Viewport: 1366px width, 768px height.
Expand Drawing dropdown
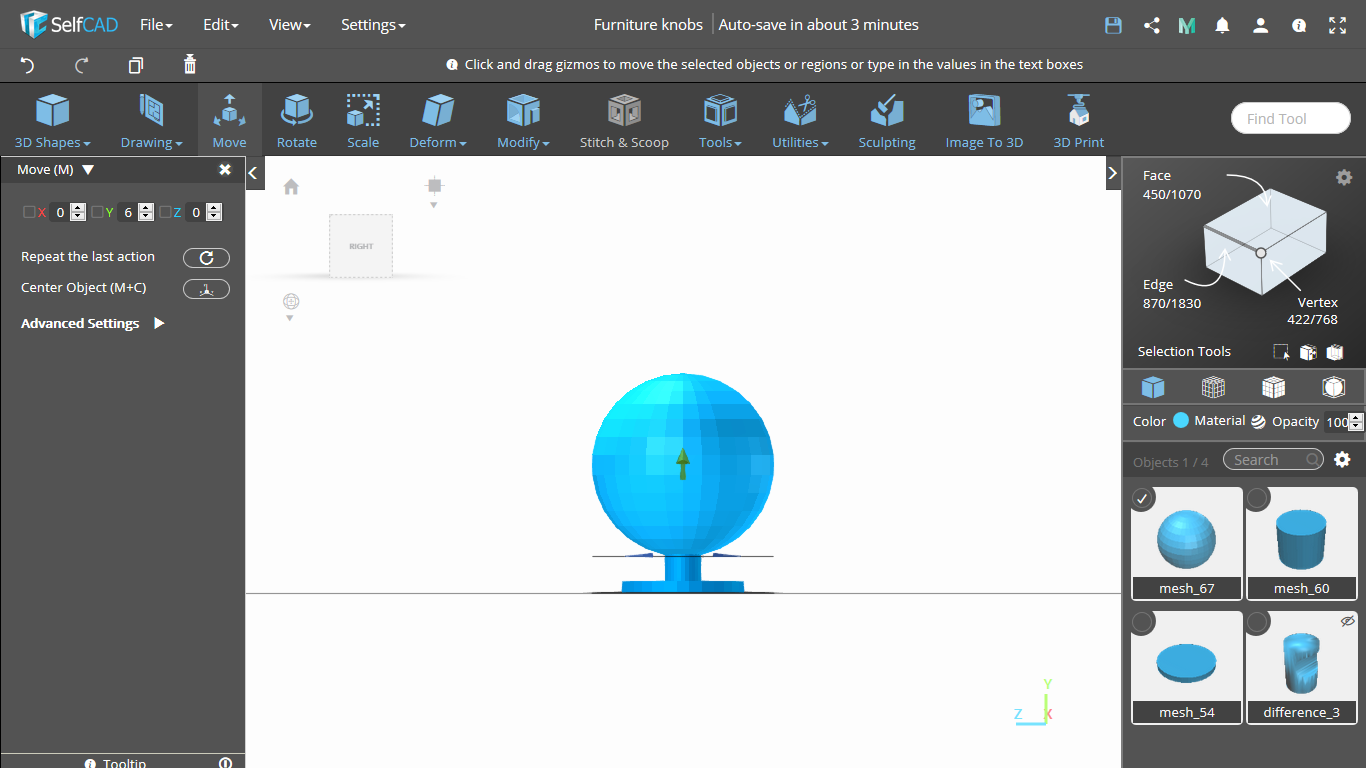151,120
